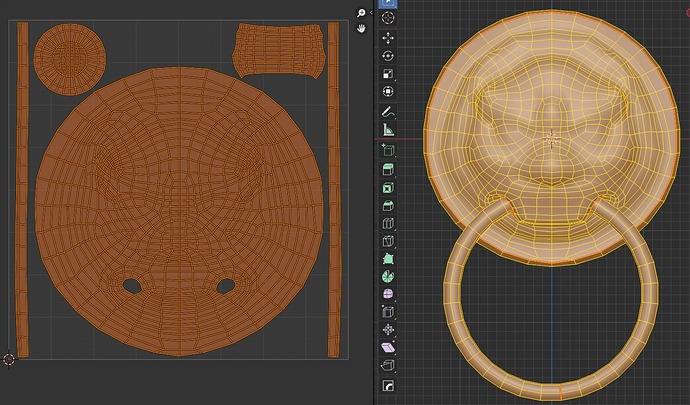Image resolution: width=690 pixels, height=405 pixels.
Task: Select the Edge Slide tool
Action: point(388,312)
